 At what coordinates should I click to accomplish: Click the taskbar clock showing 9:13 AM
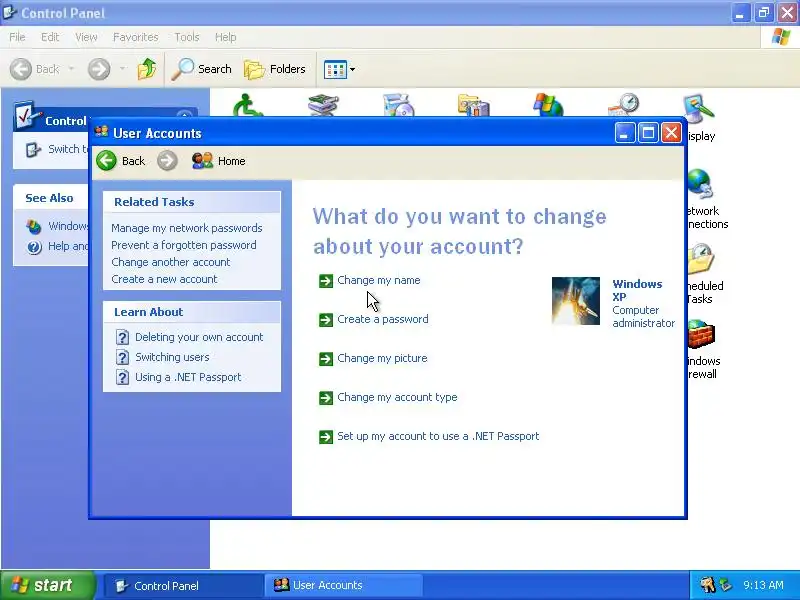pos(763,585)
